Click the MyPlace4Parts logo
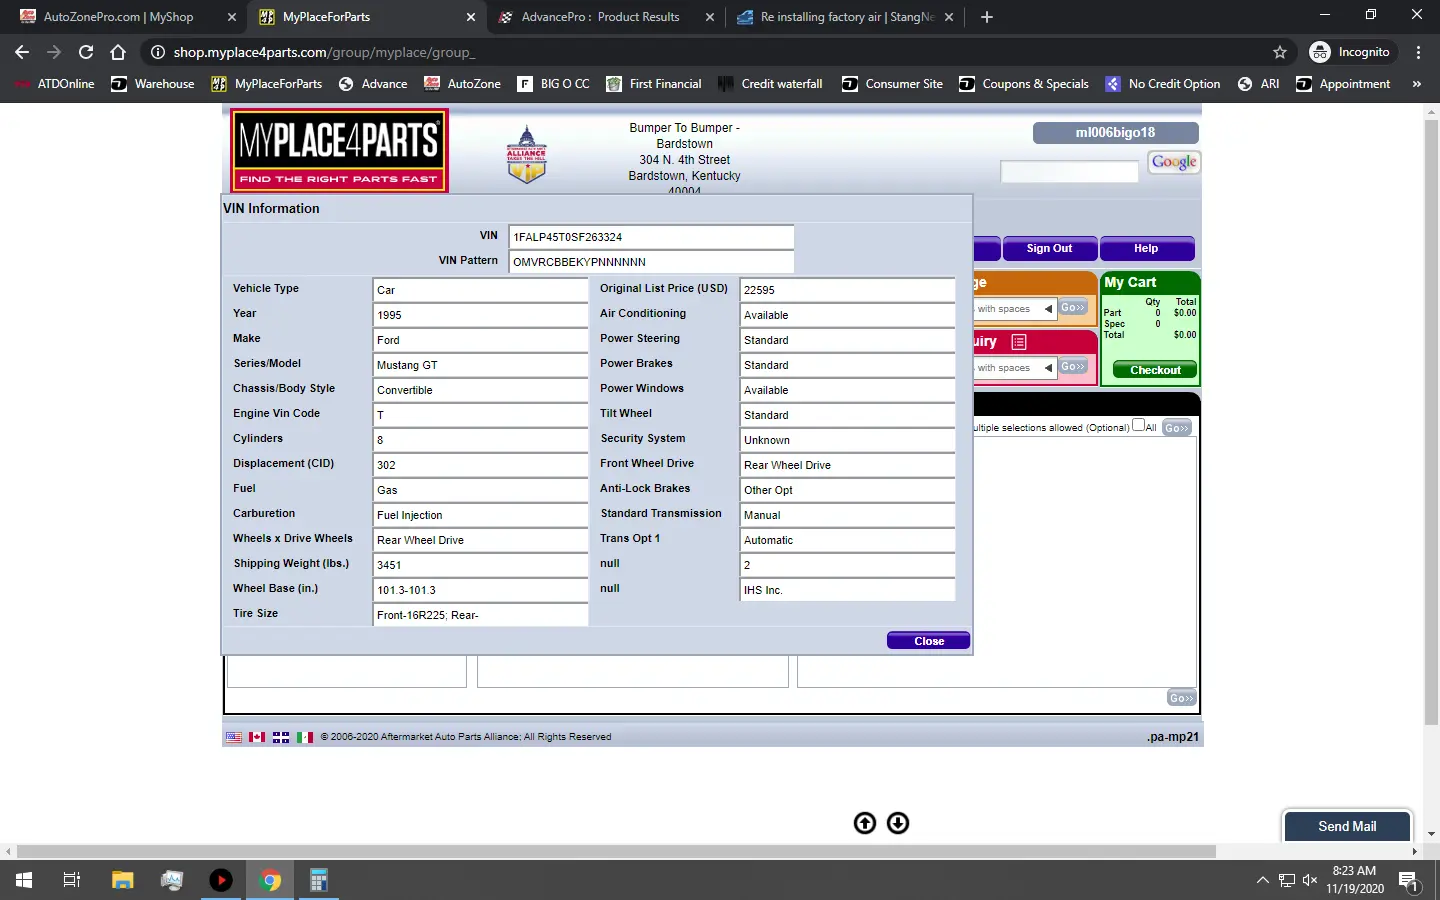 pos(339,150)
